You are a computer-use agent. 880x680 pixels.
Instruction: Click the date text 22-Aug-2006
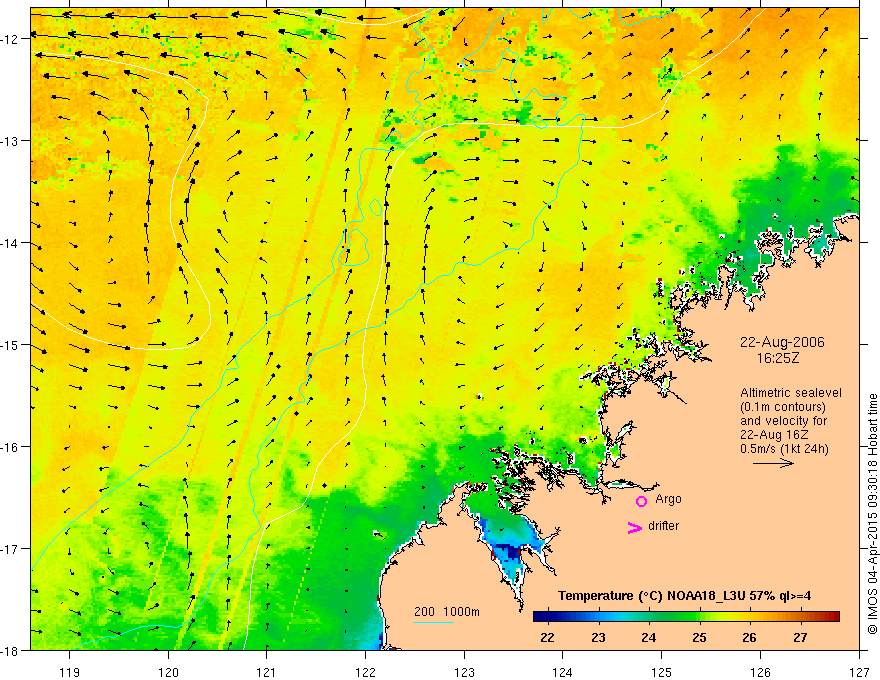coord(782,342)
